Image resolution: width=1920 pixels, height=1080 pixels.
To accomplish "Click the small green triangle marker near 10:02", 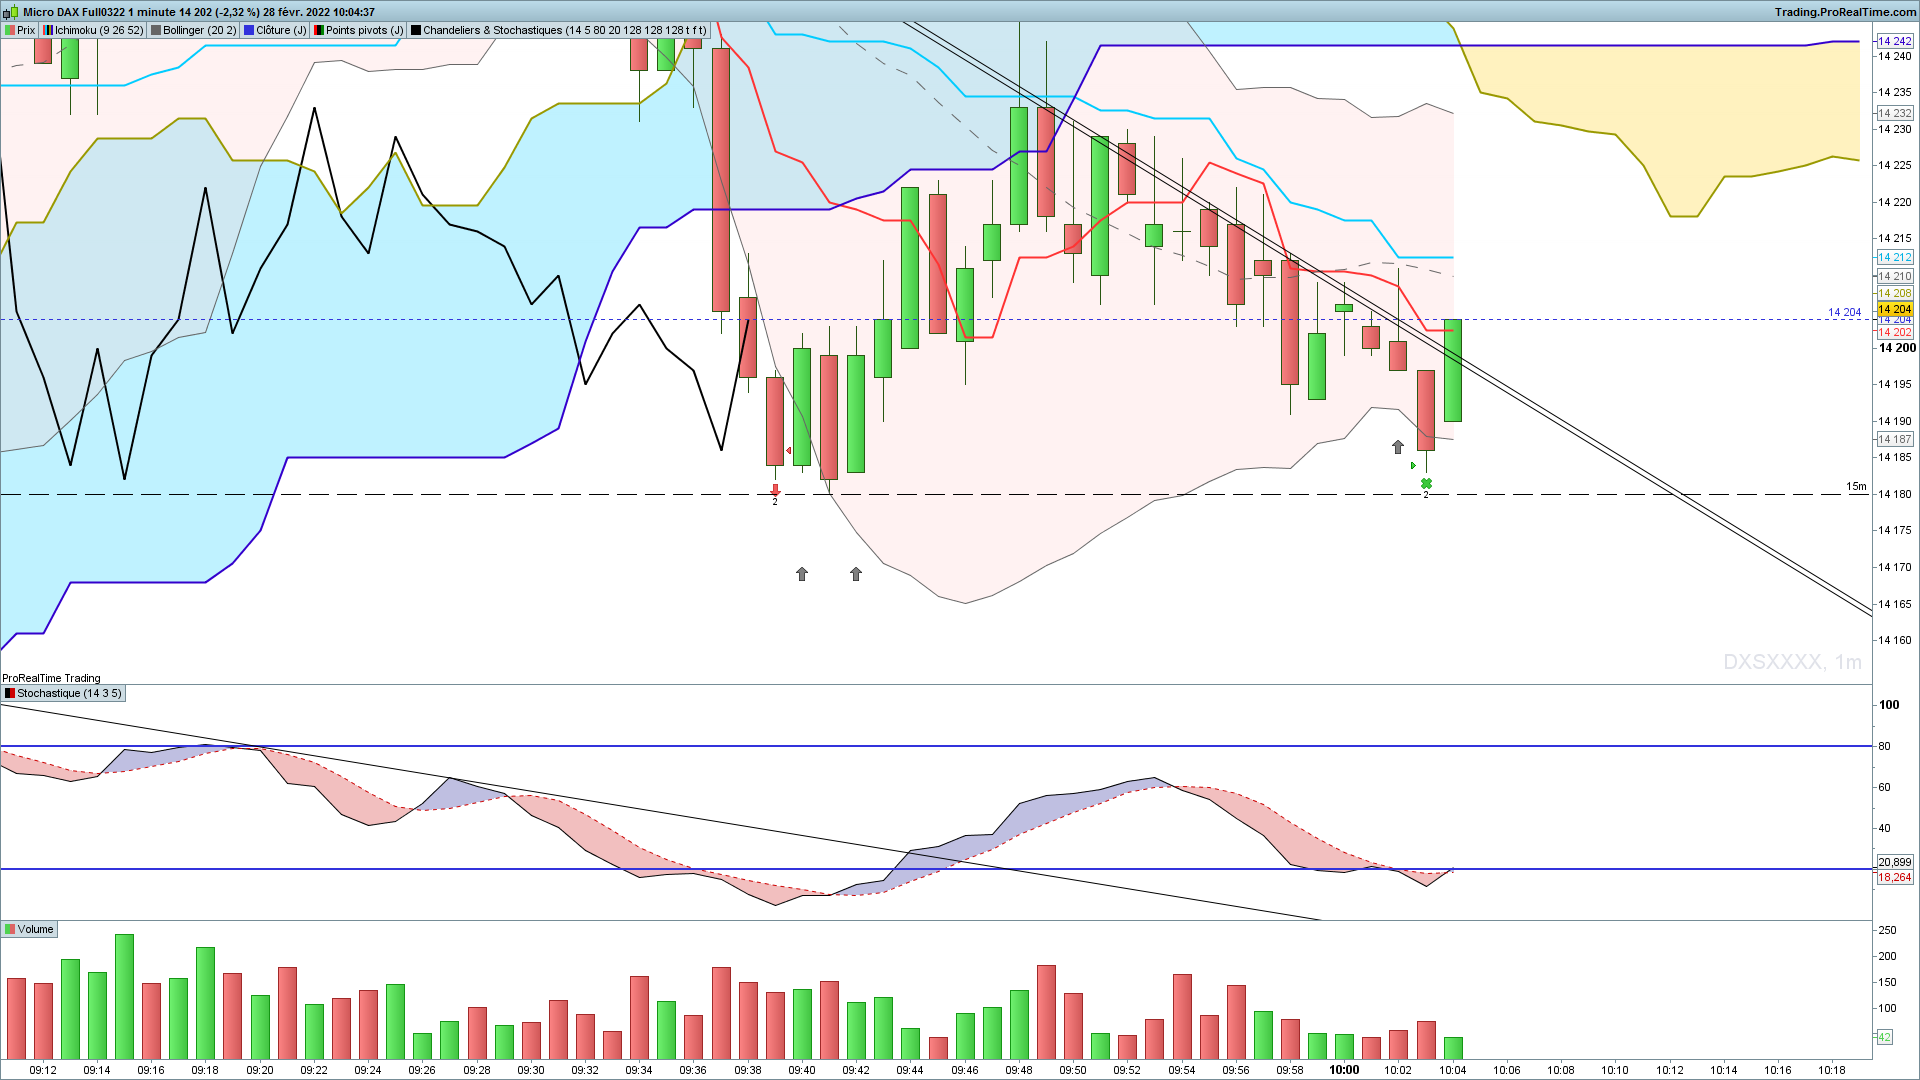I will [x=1413, y=465].
